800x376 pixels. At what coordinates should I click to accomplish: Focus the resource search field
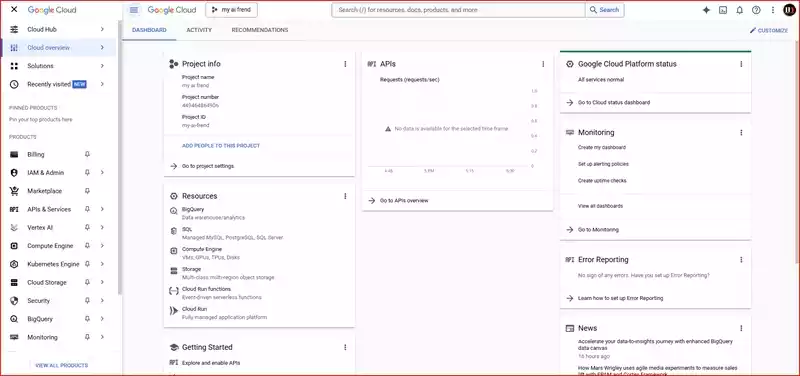coord(458,10)
